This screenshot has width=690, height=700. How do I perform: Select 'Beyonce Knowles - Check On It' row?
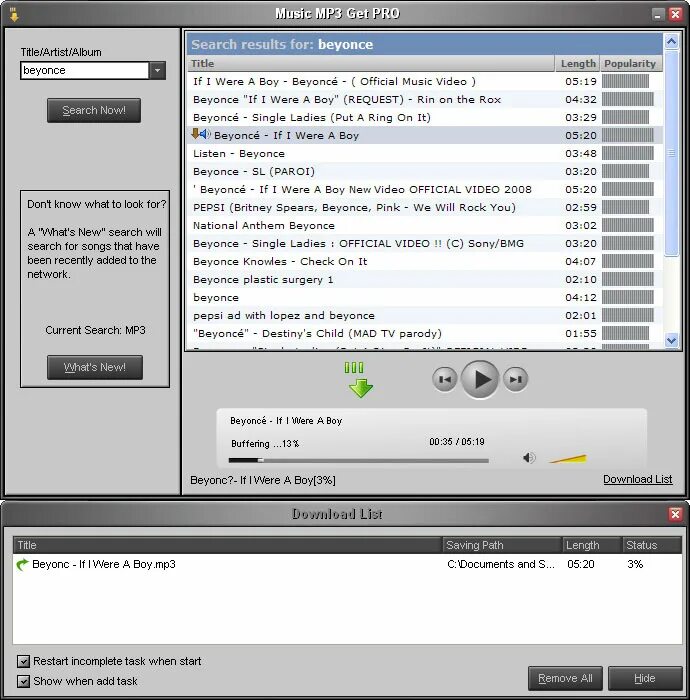[x=424, y=262]
